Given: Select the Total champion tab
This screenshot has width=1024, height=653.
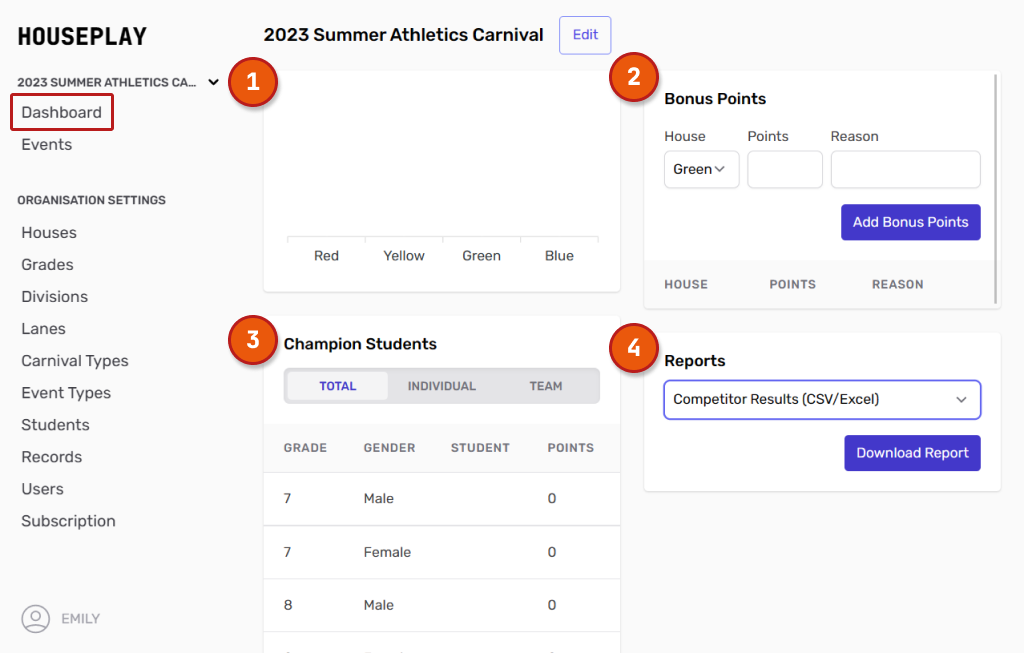Looking at the screenshot, I should (337, 386).
